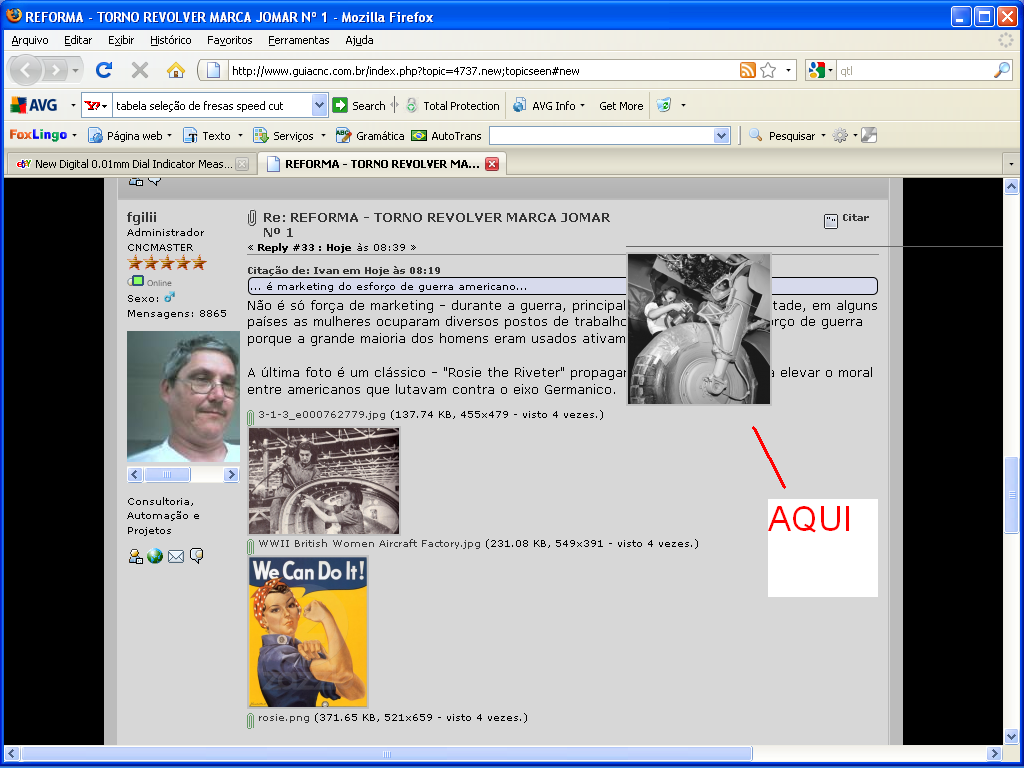Open the Editar menu
This screenshot has height=768, width=1024.
click(x=78, y=40)
